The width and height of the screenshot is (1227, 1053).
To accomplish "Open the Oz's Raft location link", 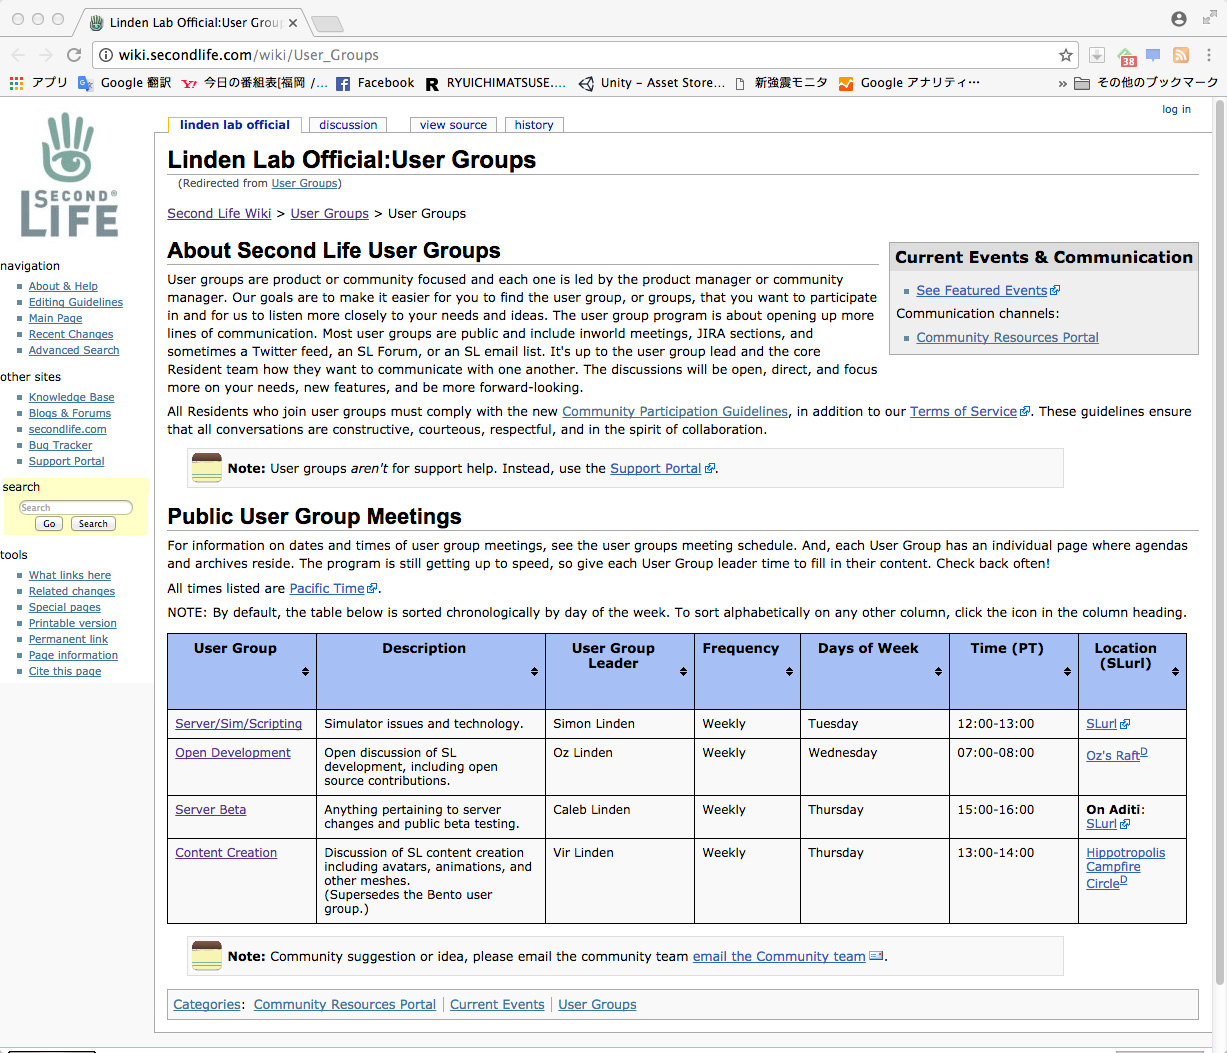I will pos(1113,755).
